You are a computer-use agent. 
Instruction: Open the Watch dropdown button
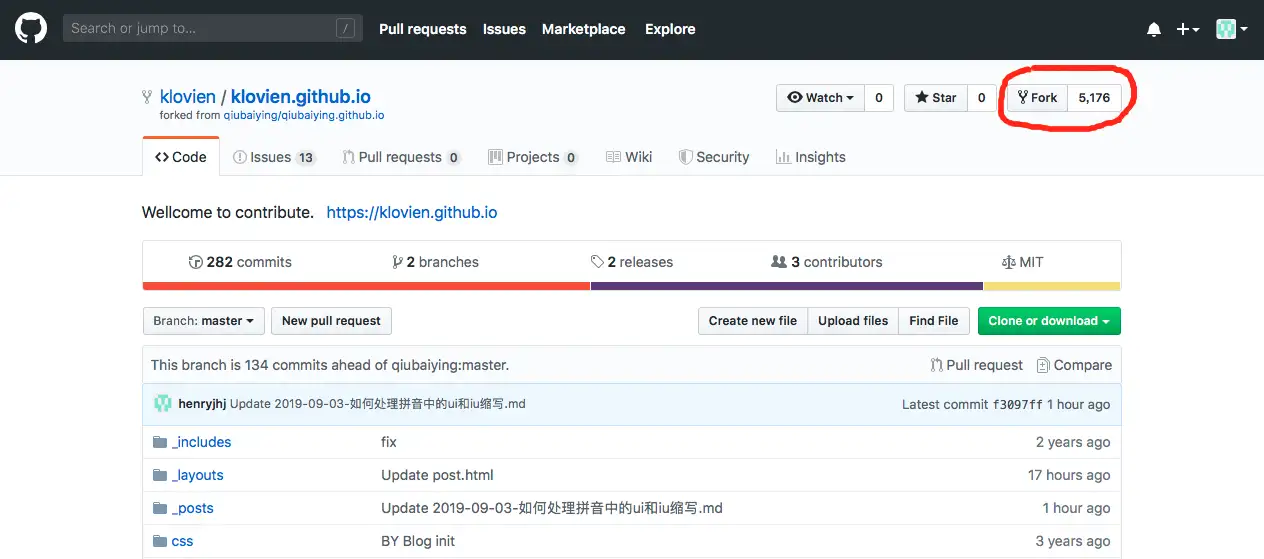(820, 97)
